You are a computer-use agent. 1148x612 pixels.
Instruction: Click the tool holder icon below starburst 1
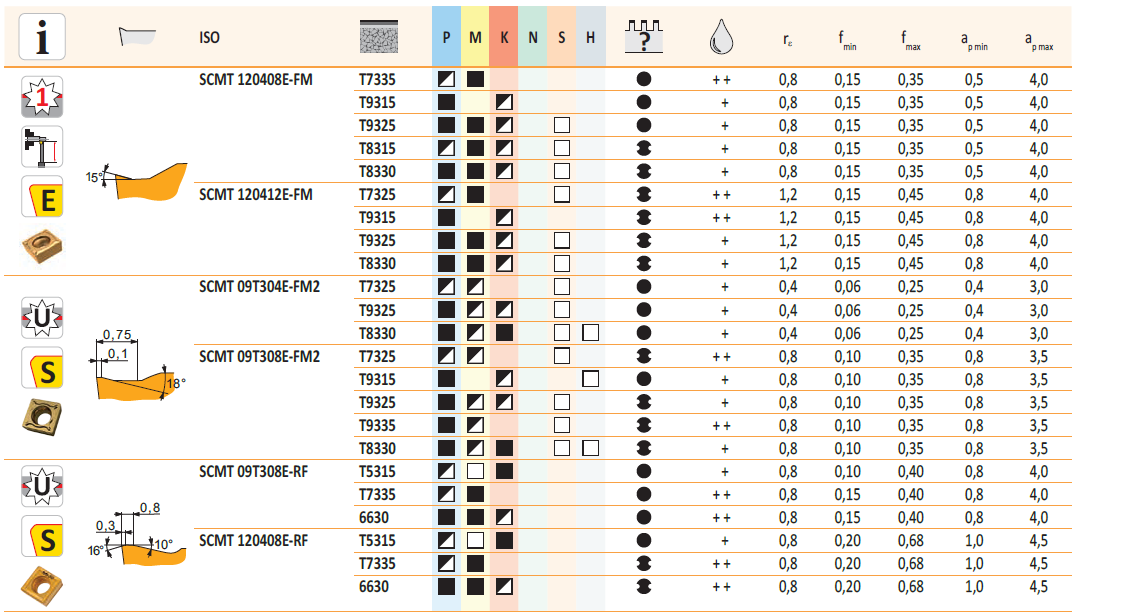(x=42, y=147)
